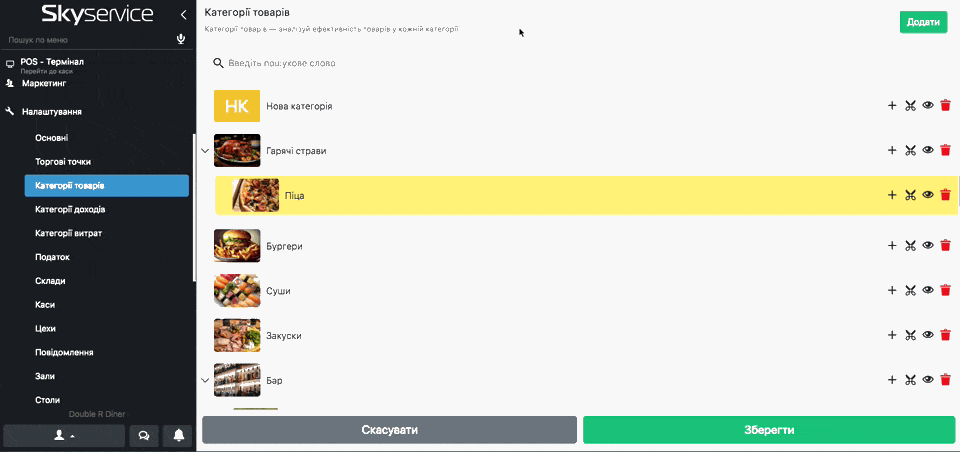Viewport: 960px width, 452px height.
Task: Click the Додати button
Action: click(x=923, y=22)
